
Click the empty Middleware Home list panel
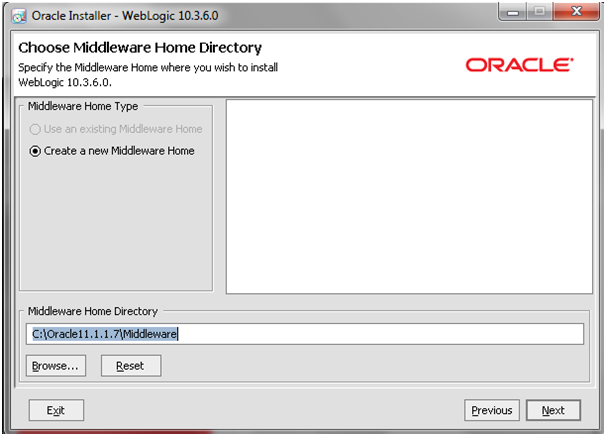pos(409,196)
